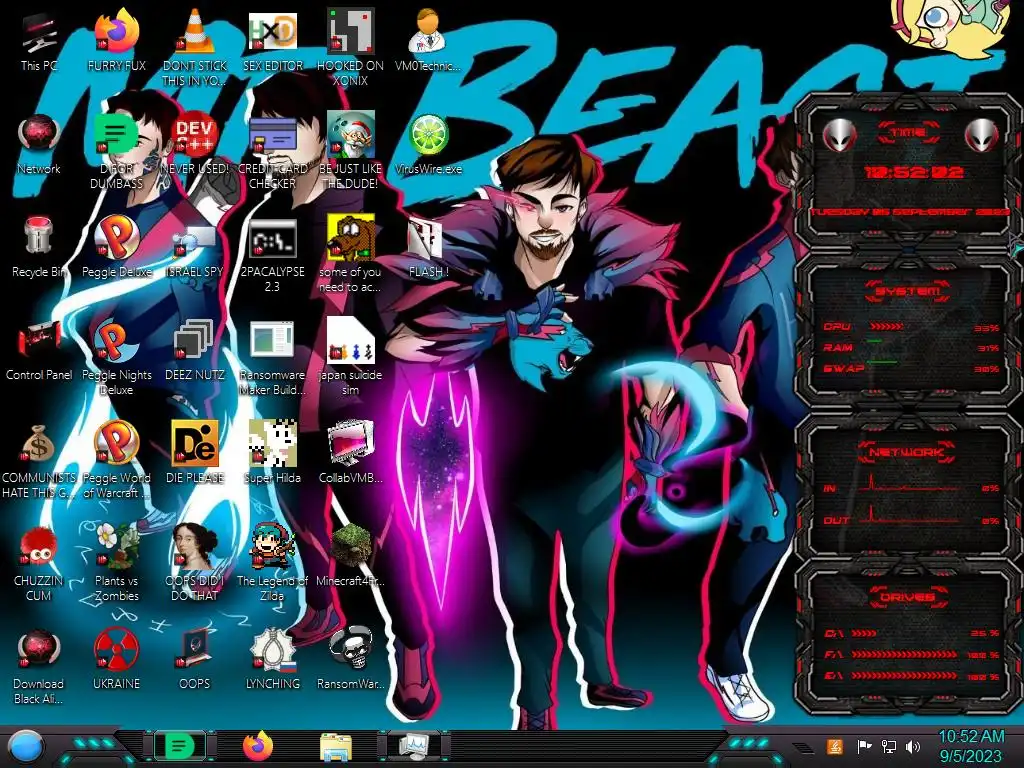Open File Explorer from the taskbar
The height and width of the screenshot is (768, 1024).
point(336,747)
